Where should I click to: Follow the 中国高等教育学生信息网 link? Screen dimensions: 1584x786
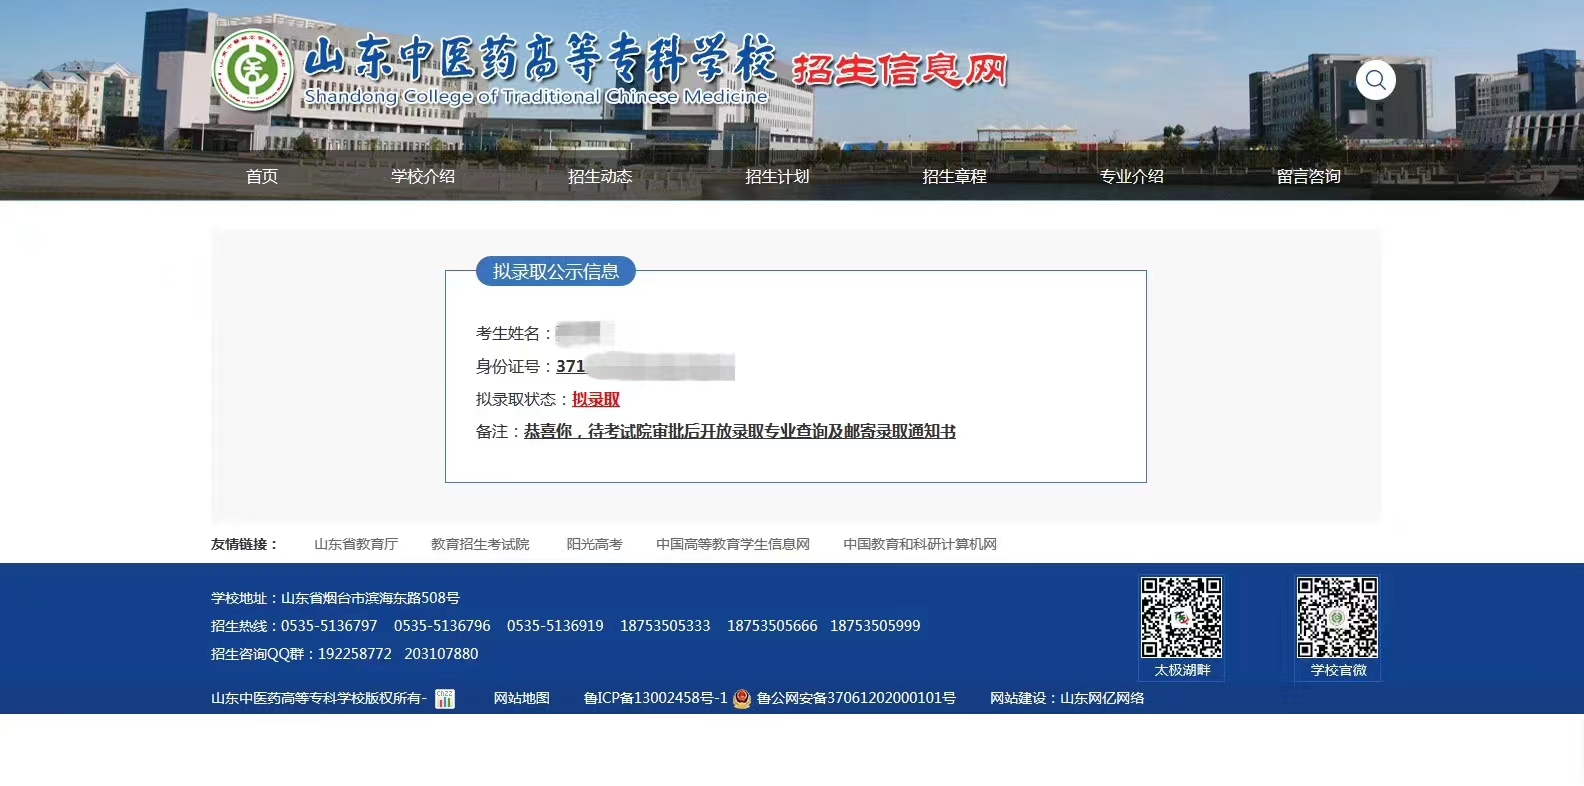[x=733, y=544]
